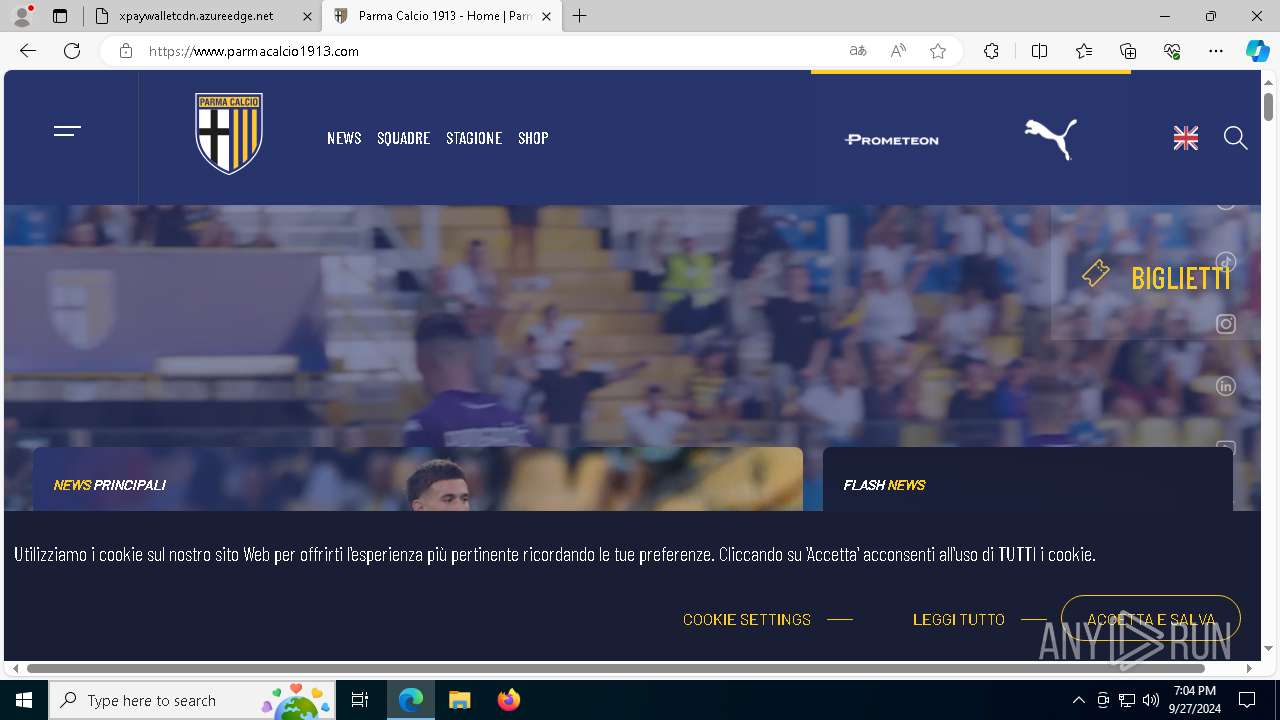Viewport: 1280px width, 720px height.
Task: Close the Parma Calcio 1913 tab
Action: click(546, 16)
